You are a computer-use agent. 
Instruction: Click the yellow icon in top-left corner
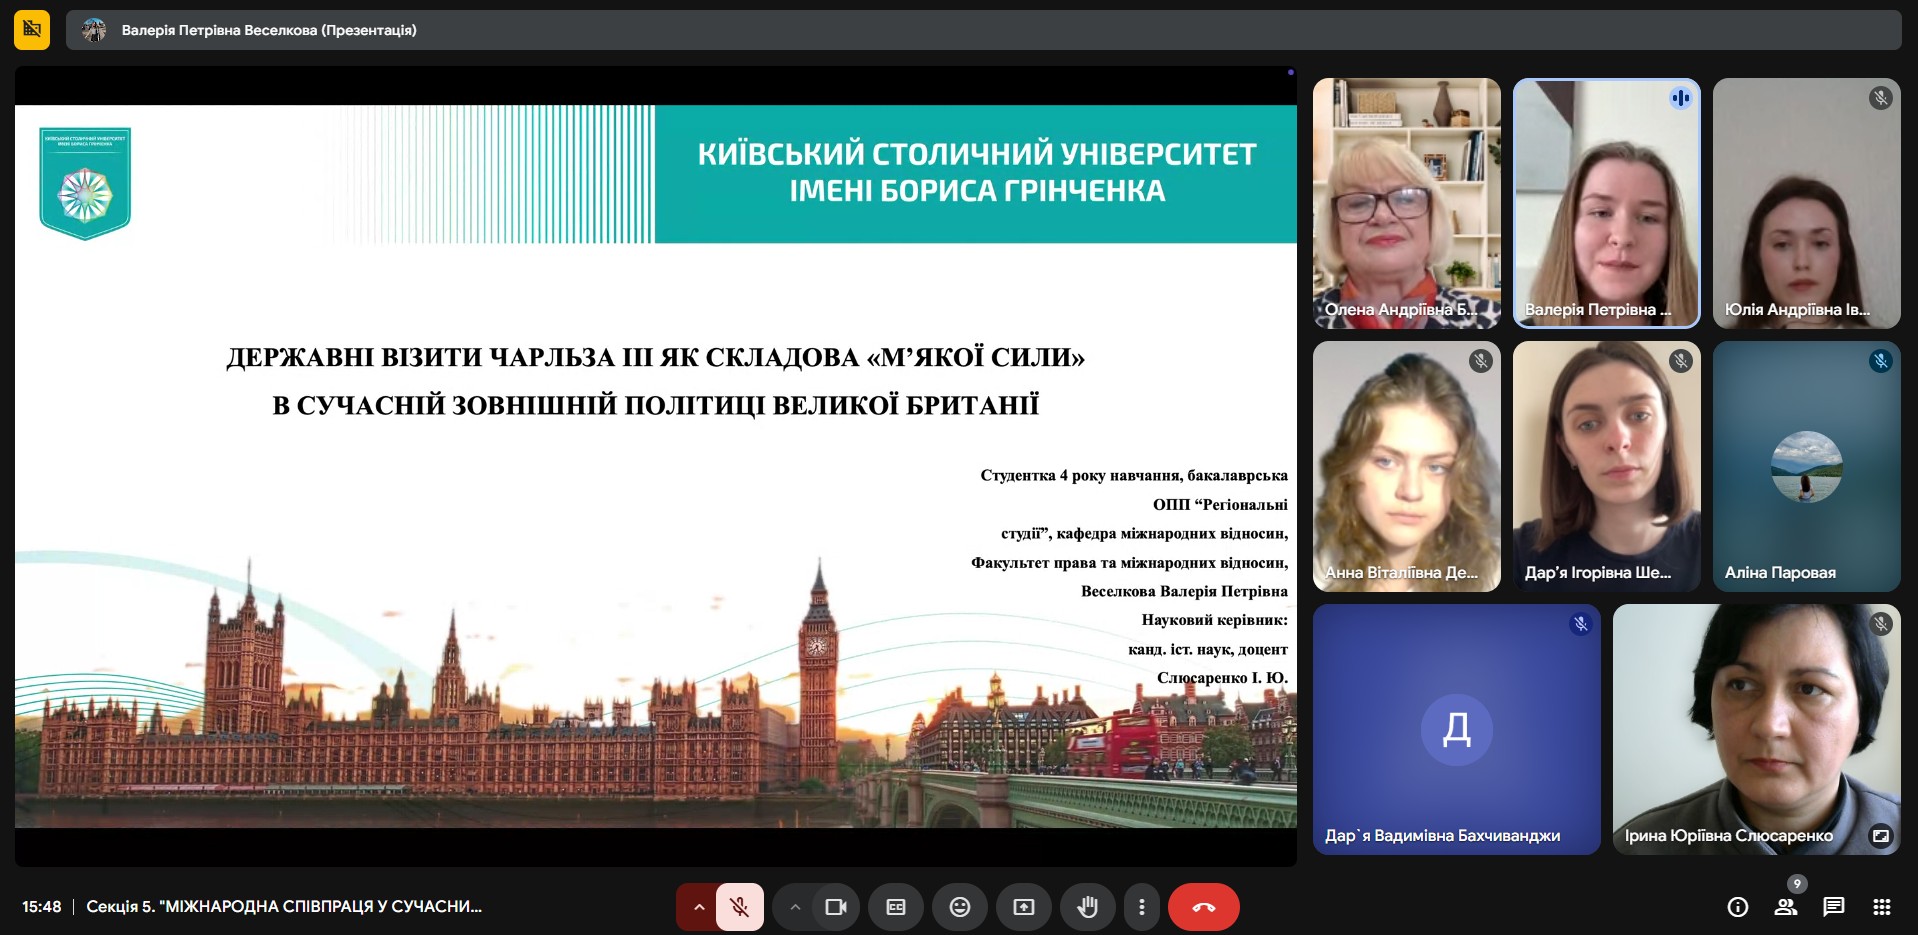coord(32,30)
